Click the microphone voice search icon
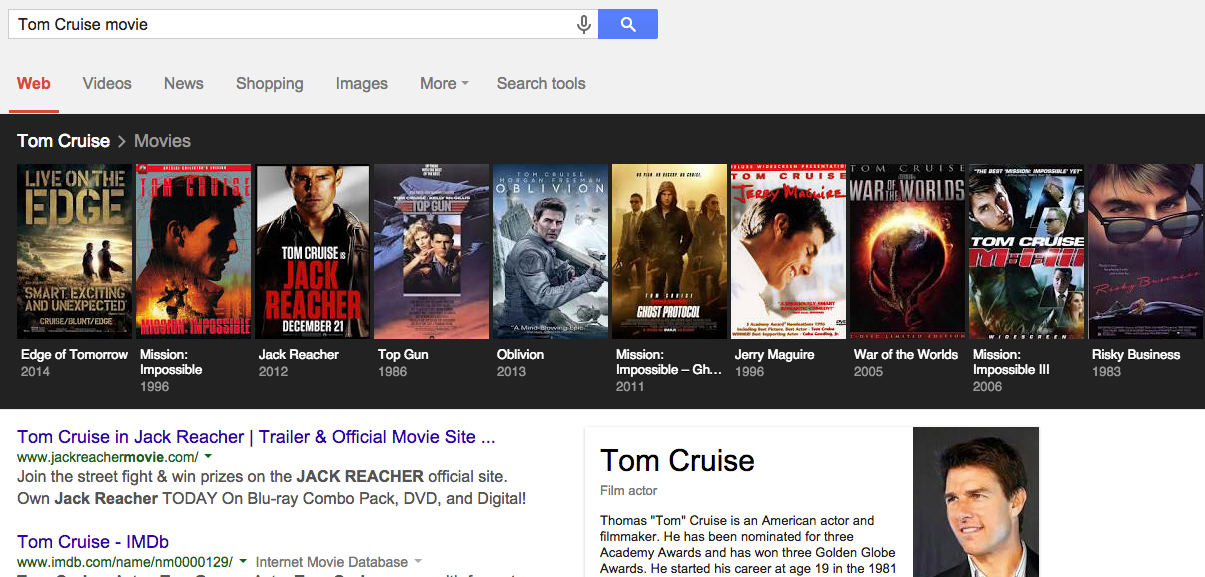The width and height of the screenshot is (1205, 577). tap(584, 25)
